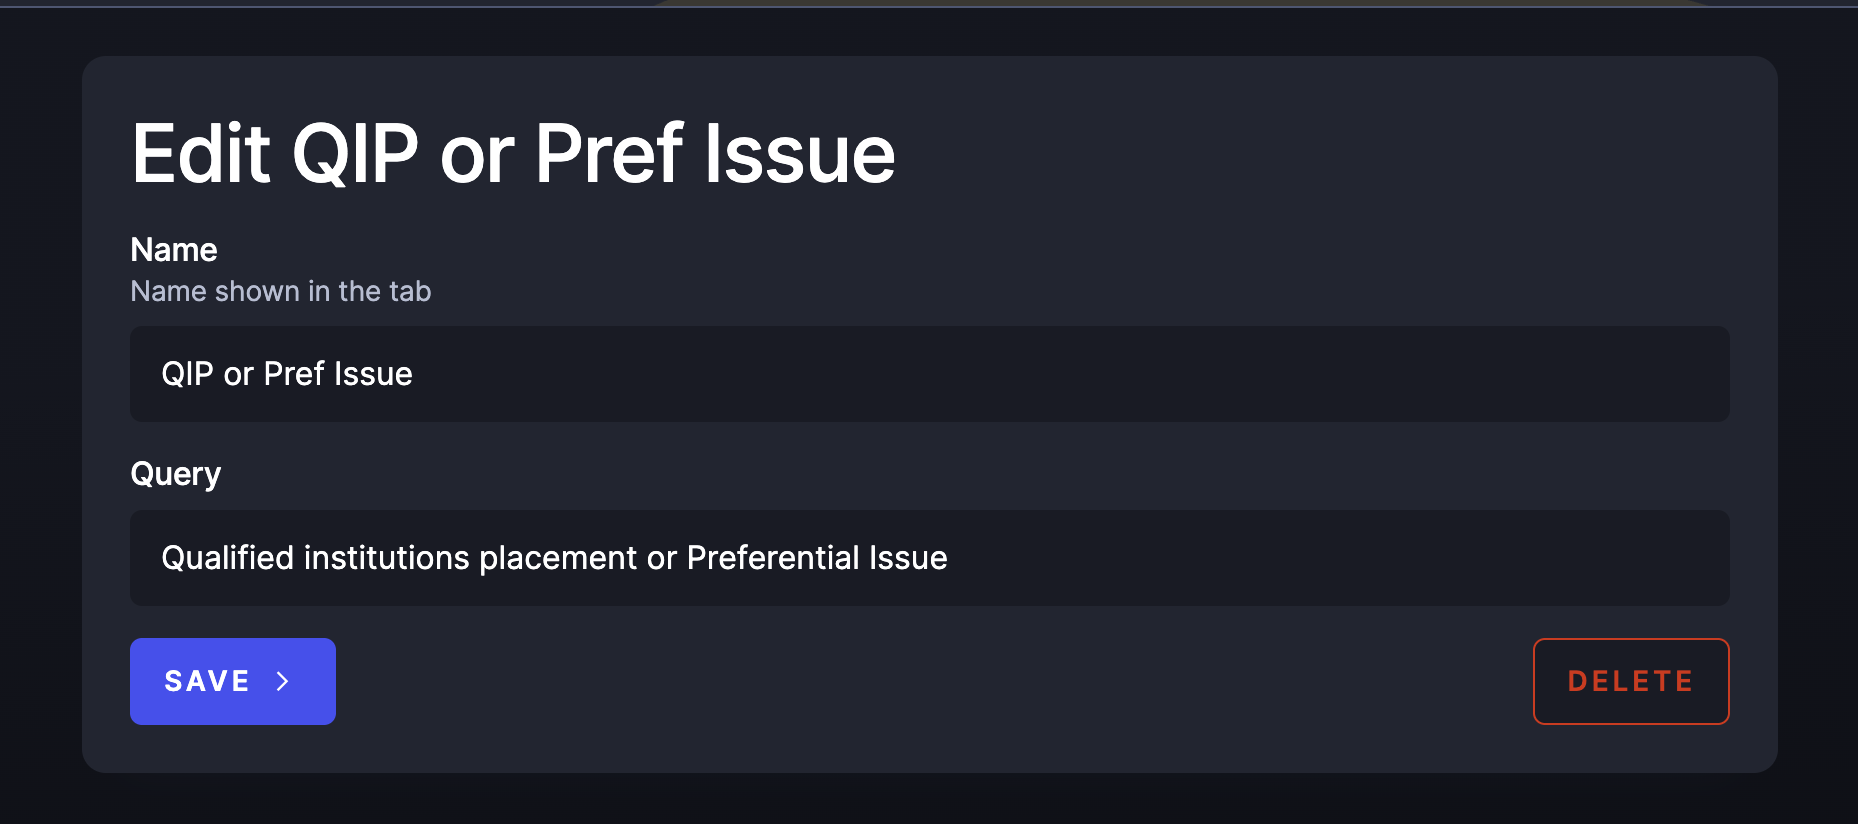This screenshot has height=824, width=1858.
Task: Click the 'Edit QIP or Pref Issue' heading
Action: click(513, 154)
